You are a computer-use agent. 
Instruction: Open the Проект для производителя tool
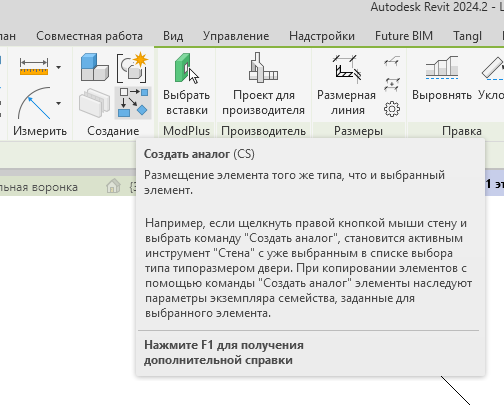pos(263,68)
